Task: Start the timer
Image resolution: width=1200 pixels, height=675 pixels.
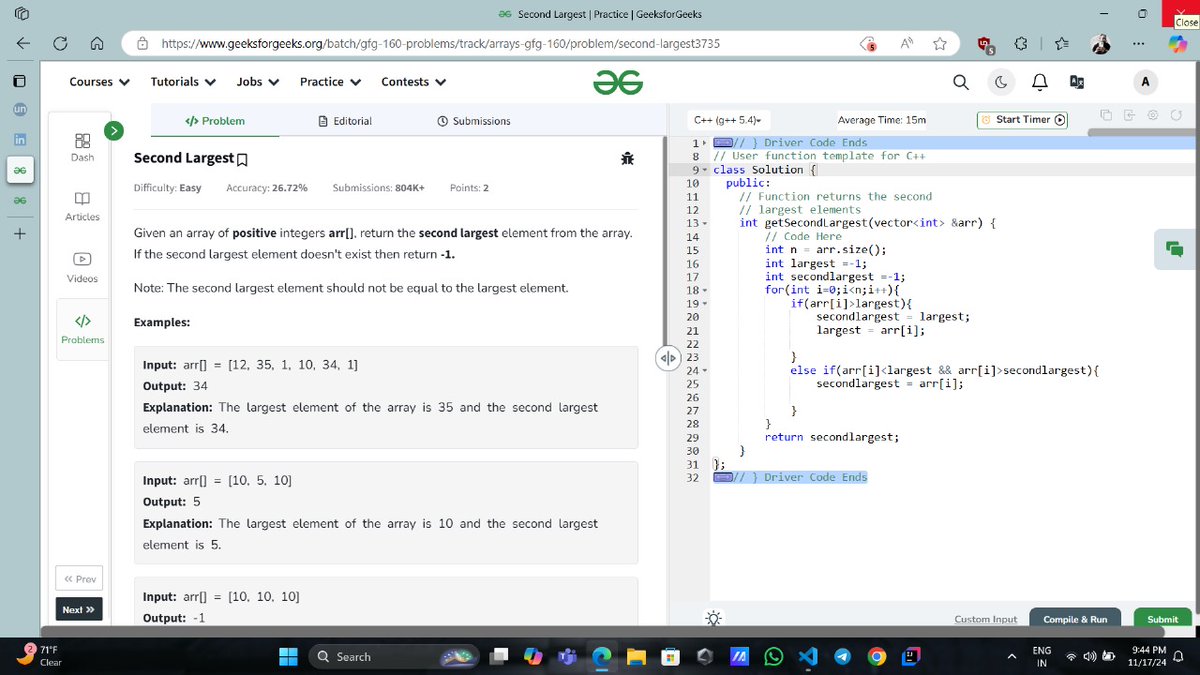Action: point(1023,120)
